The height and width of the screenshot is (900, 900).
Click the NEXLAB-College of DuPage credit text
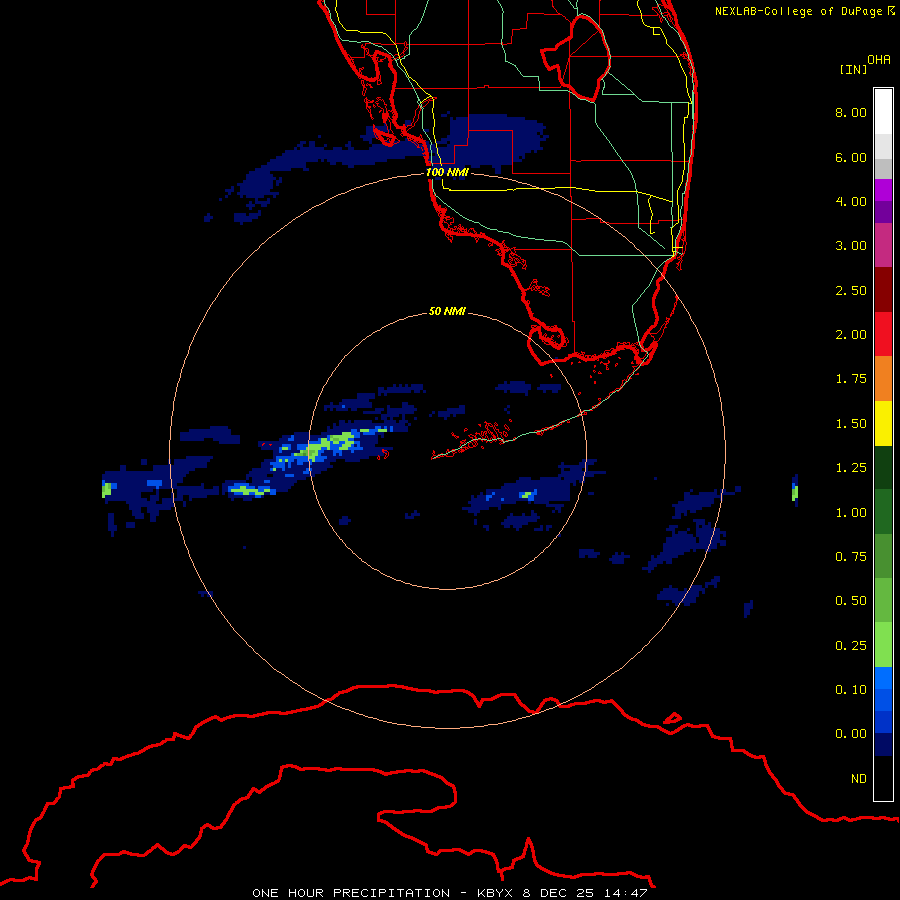(805, 11)
